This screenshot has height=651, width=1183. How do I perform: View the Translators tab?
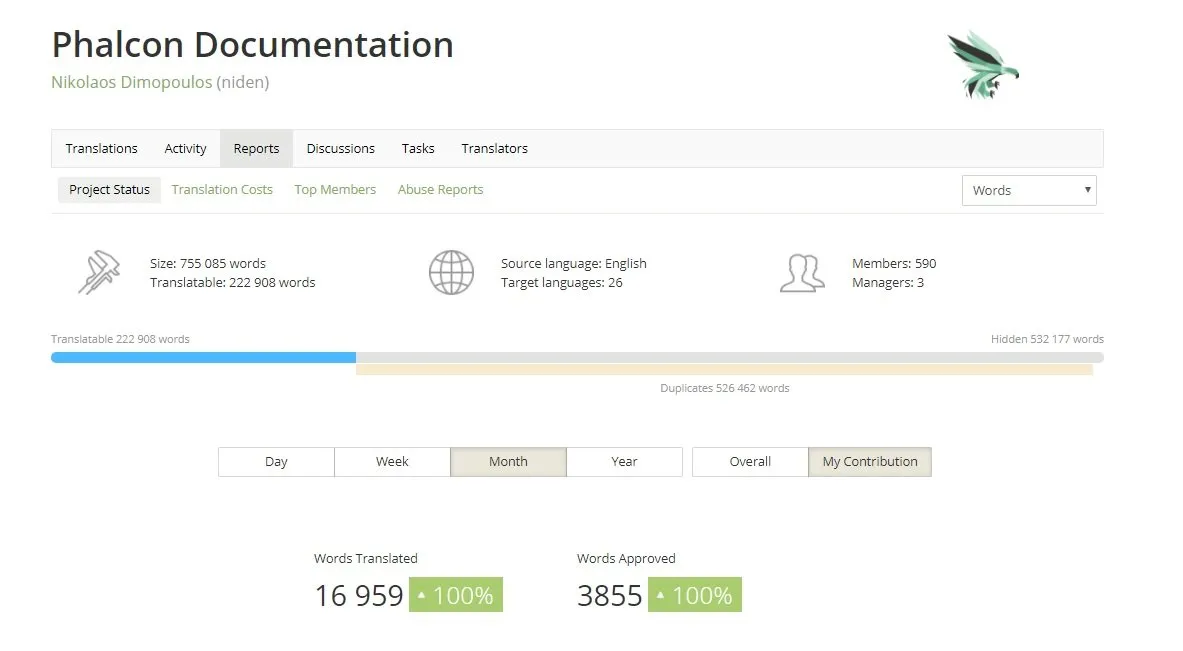[495, 149]
